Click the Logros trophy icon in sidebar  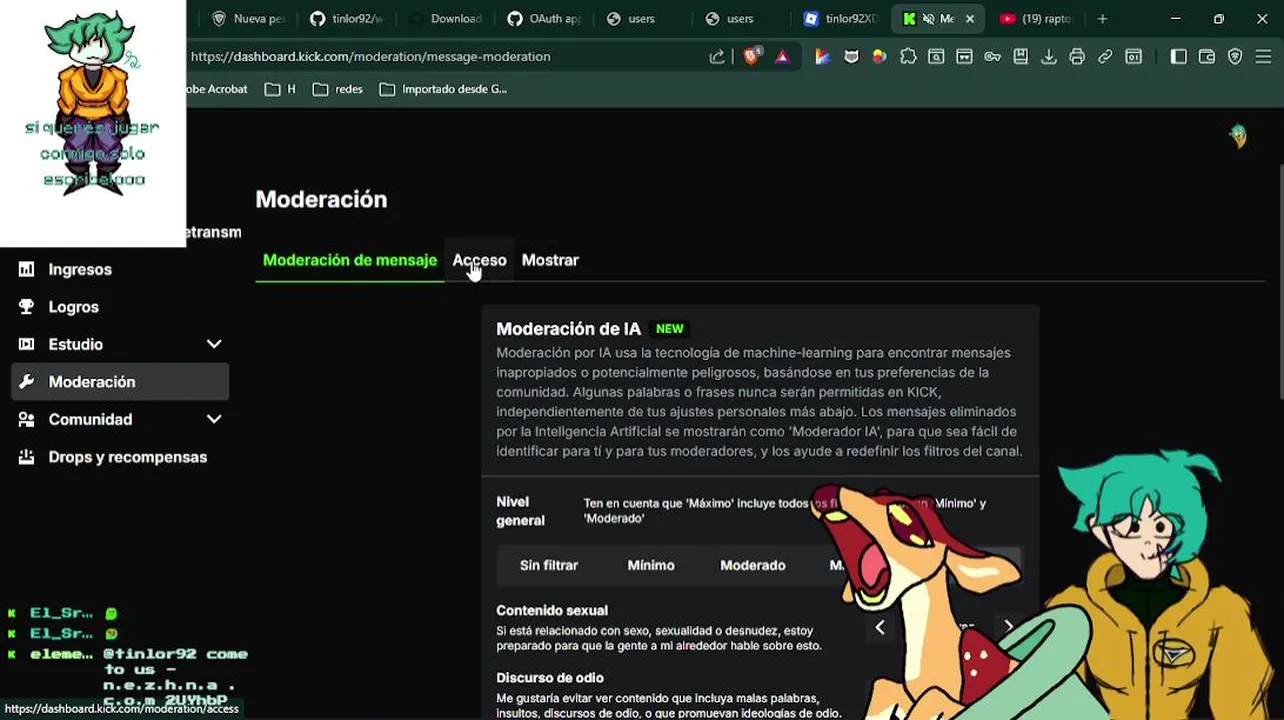coord(26,307)
